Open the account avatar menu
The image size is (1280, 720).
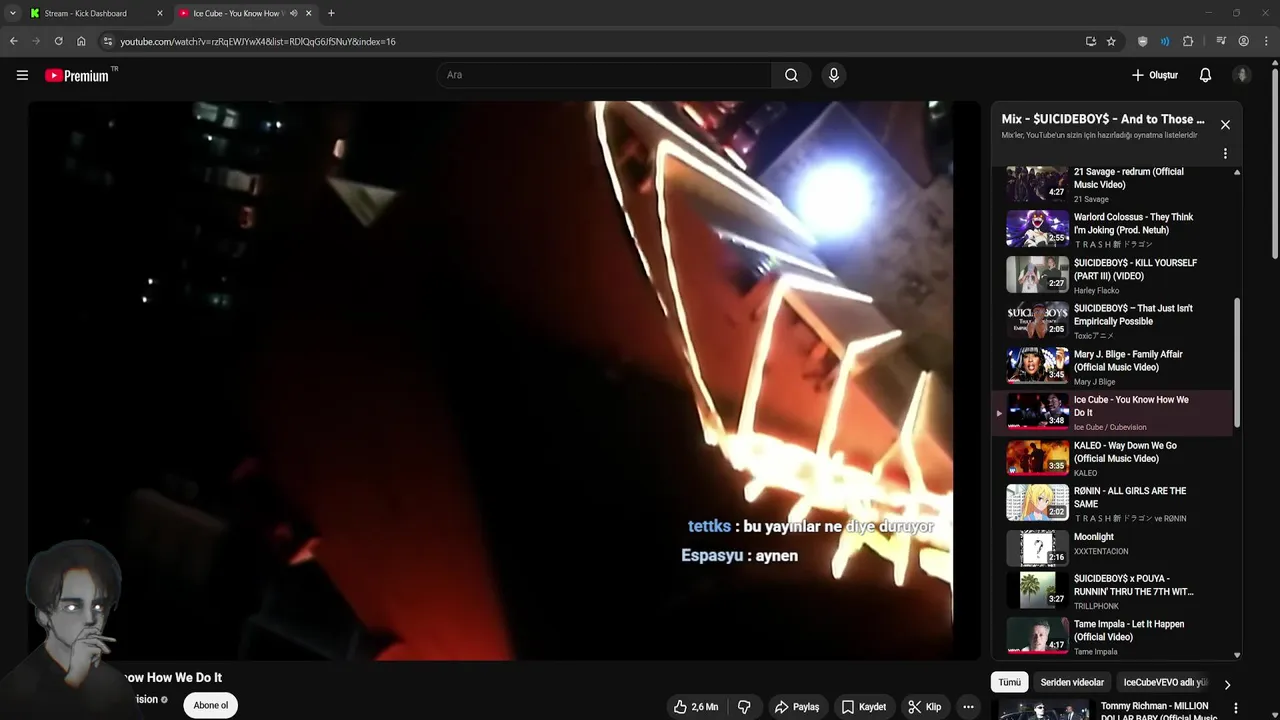[x=1242, y=75]
